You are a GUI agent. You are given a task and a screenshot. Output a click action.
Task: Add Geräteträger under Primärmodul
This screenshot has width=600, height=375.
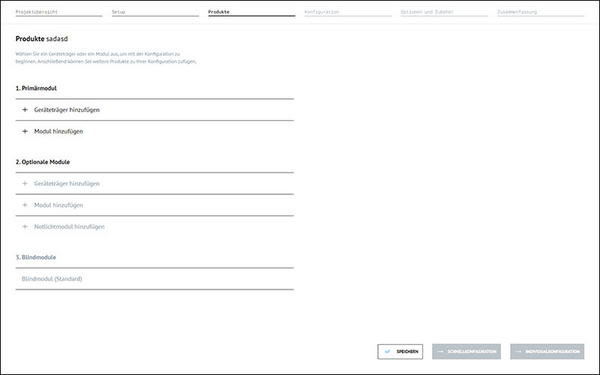point(155,110)
